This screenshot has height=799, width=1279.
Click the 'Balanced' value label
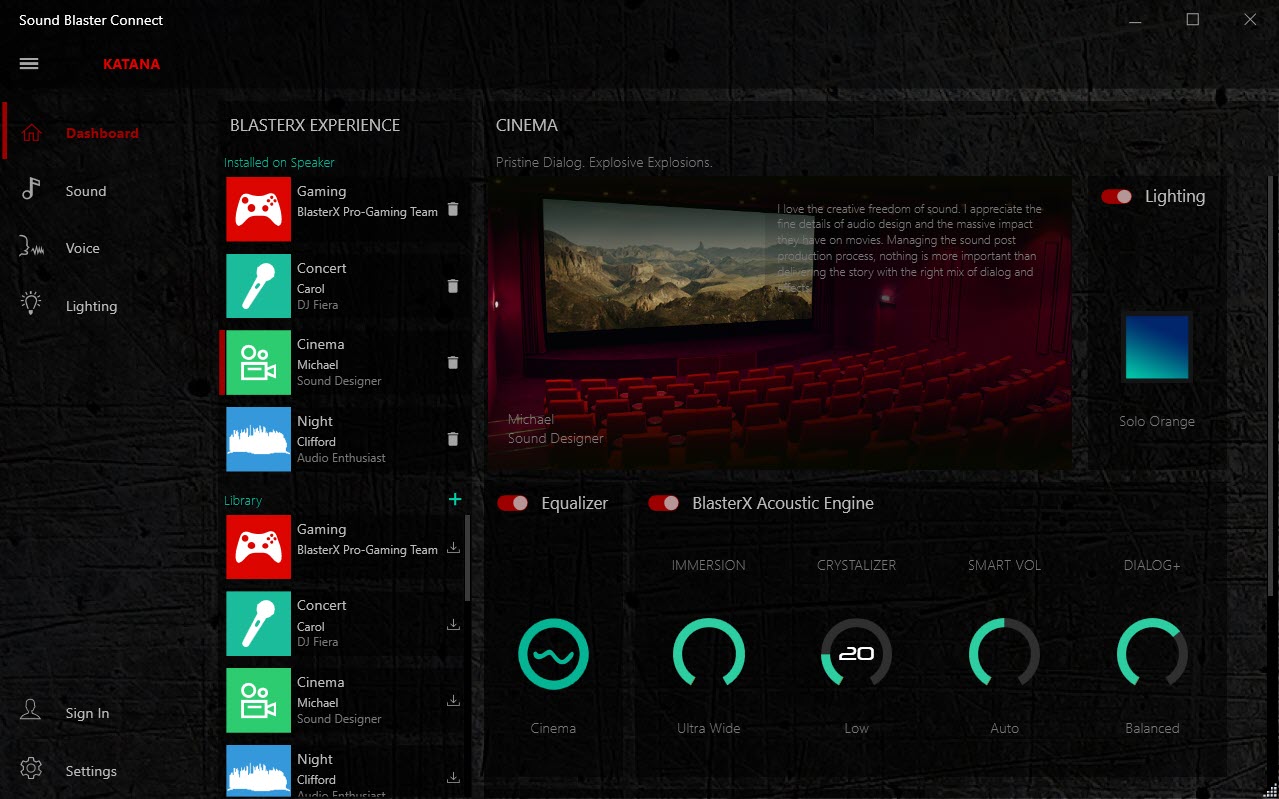pos(1153,728)
